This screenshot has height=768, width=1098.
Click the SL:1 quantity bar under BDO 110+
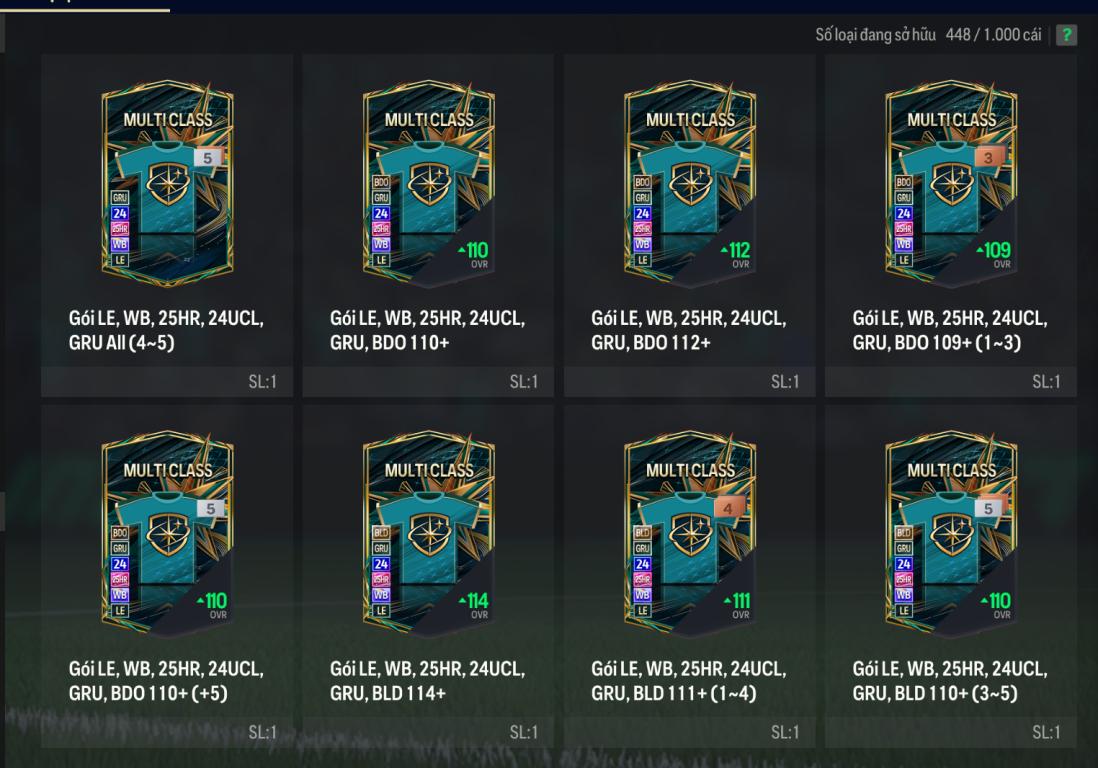(428, 382)
